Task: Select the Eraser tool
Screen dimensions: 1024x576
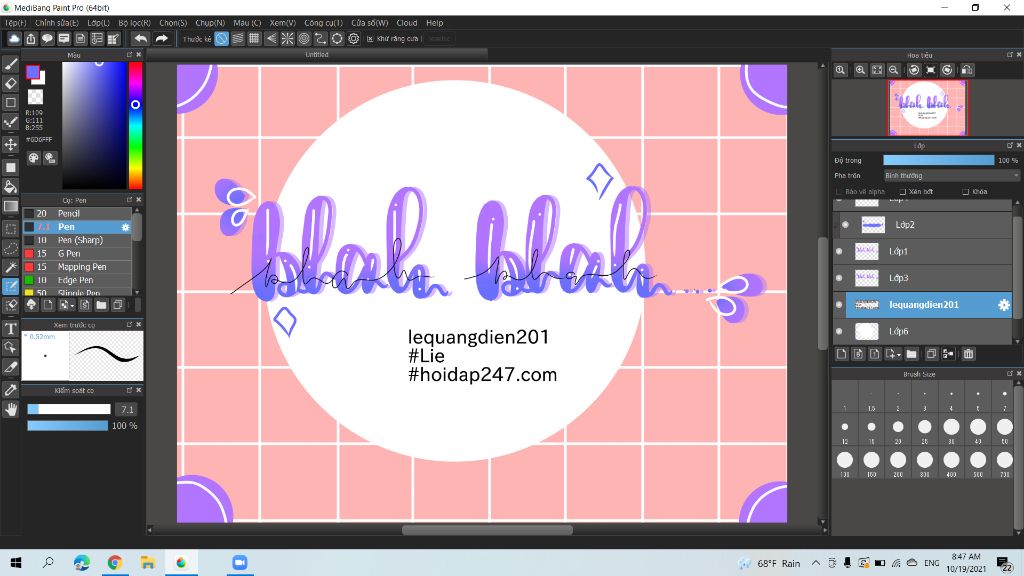Action: 10,83
